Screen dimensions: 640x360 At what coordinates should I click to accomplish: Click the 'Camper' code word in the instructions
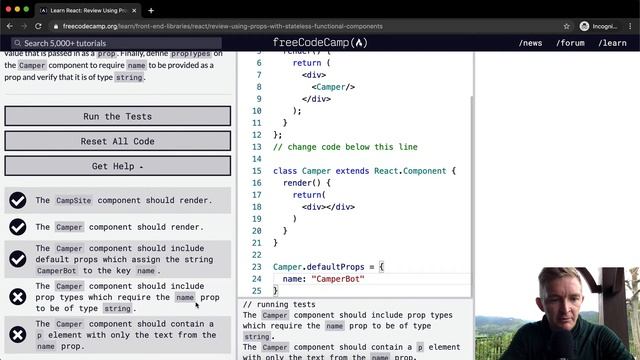[x=32, y=65]
